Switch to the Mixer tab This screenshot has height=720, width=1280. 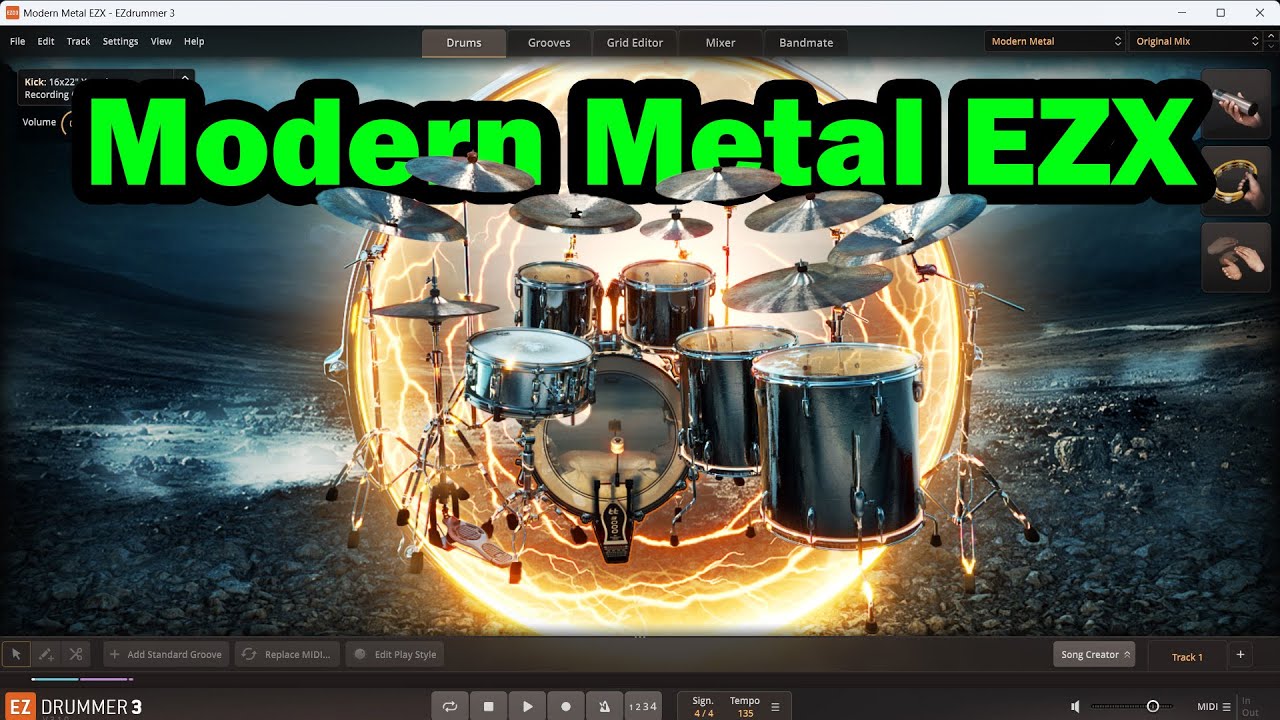pyautogui.click(x=720, y=43)
